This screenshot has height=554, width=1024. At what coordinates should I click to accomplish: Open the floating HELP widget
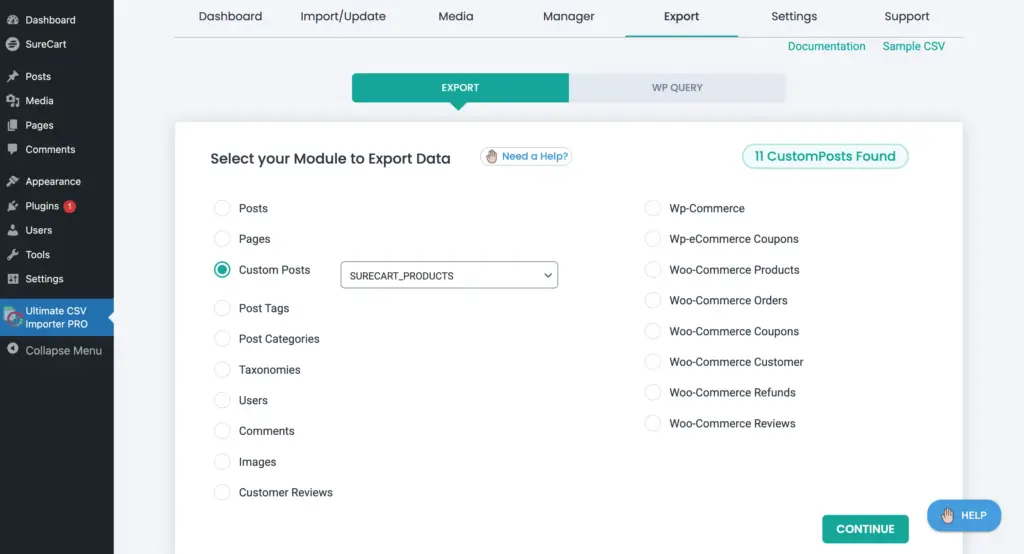[963, 515]
